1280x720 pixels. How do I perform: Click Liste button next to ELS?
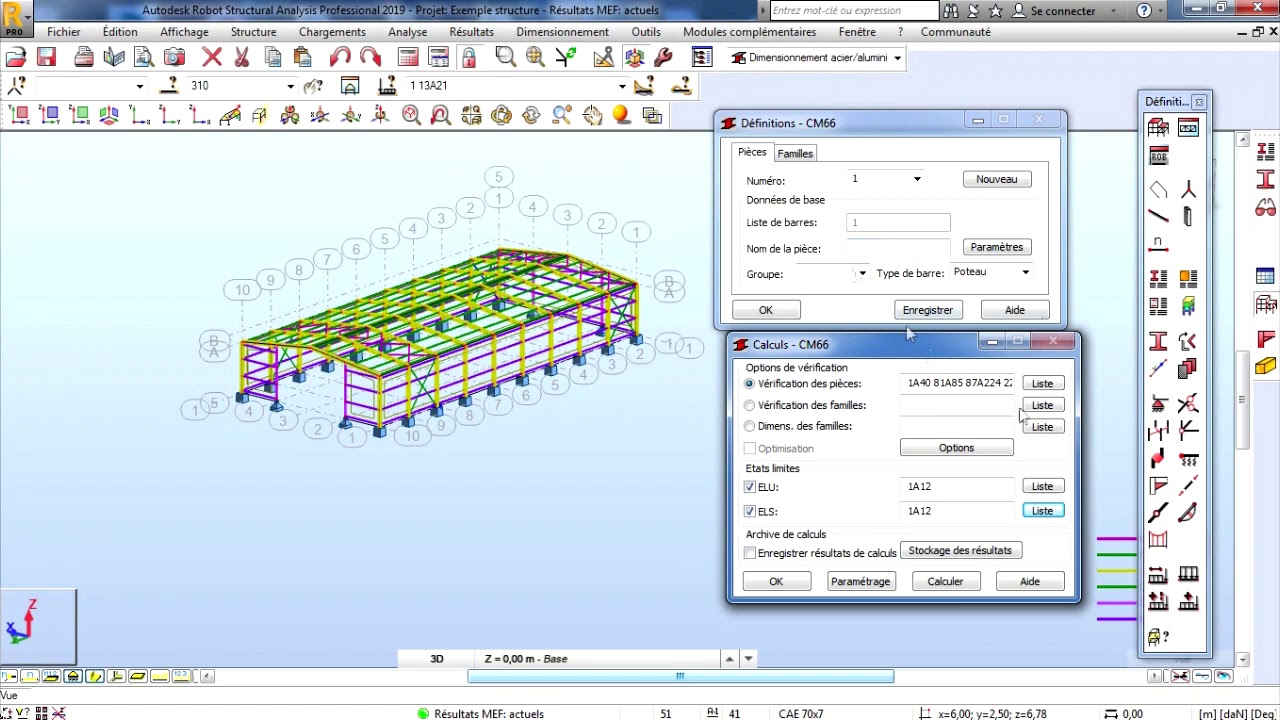pyautogui.click(x=1042, y=511)
